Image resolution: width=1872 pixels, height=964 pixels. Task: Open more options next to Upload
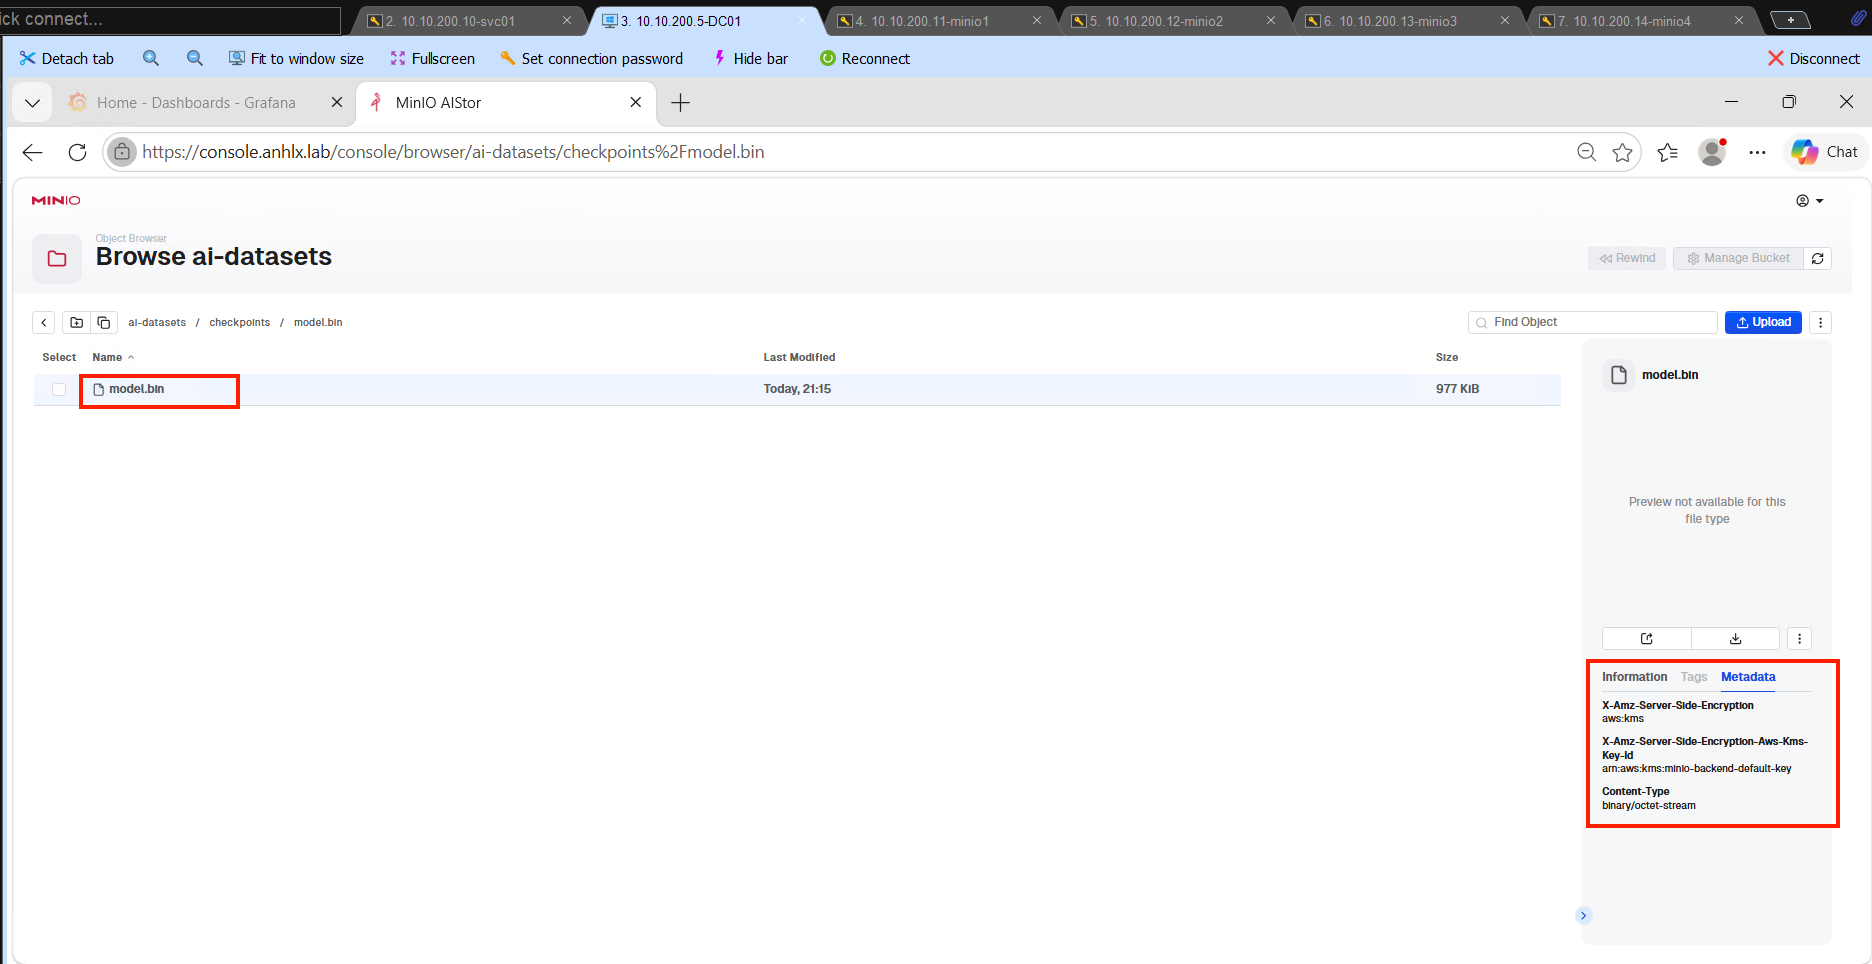(1821, 322)
